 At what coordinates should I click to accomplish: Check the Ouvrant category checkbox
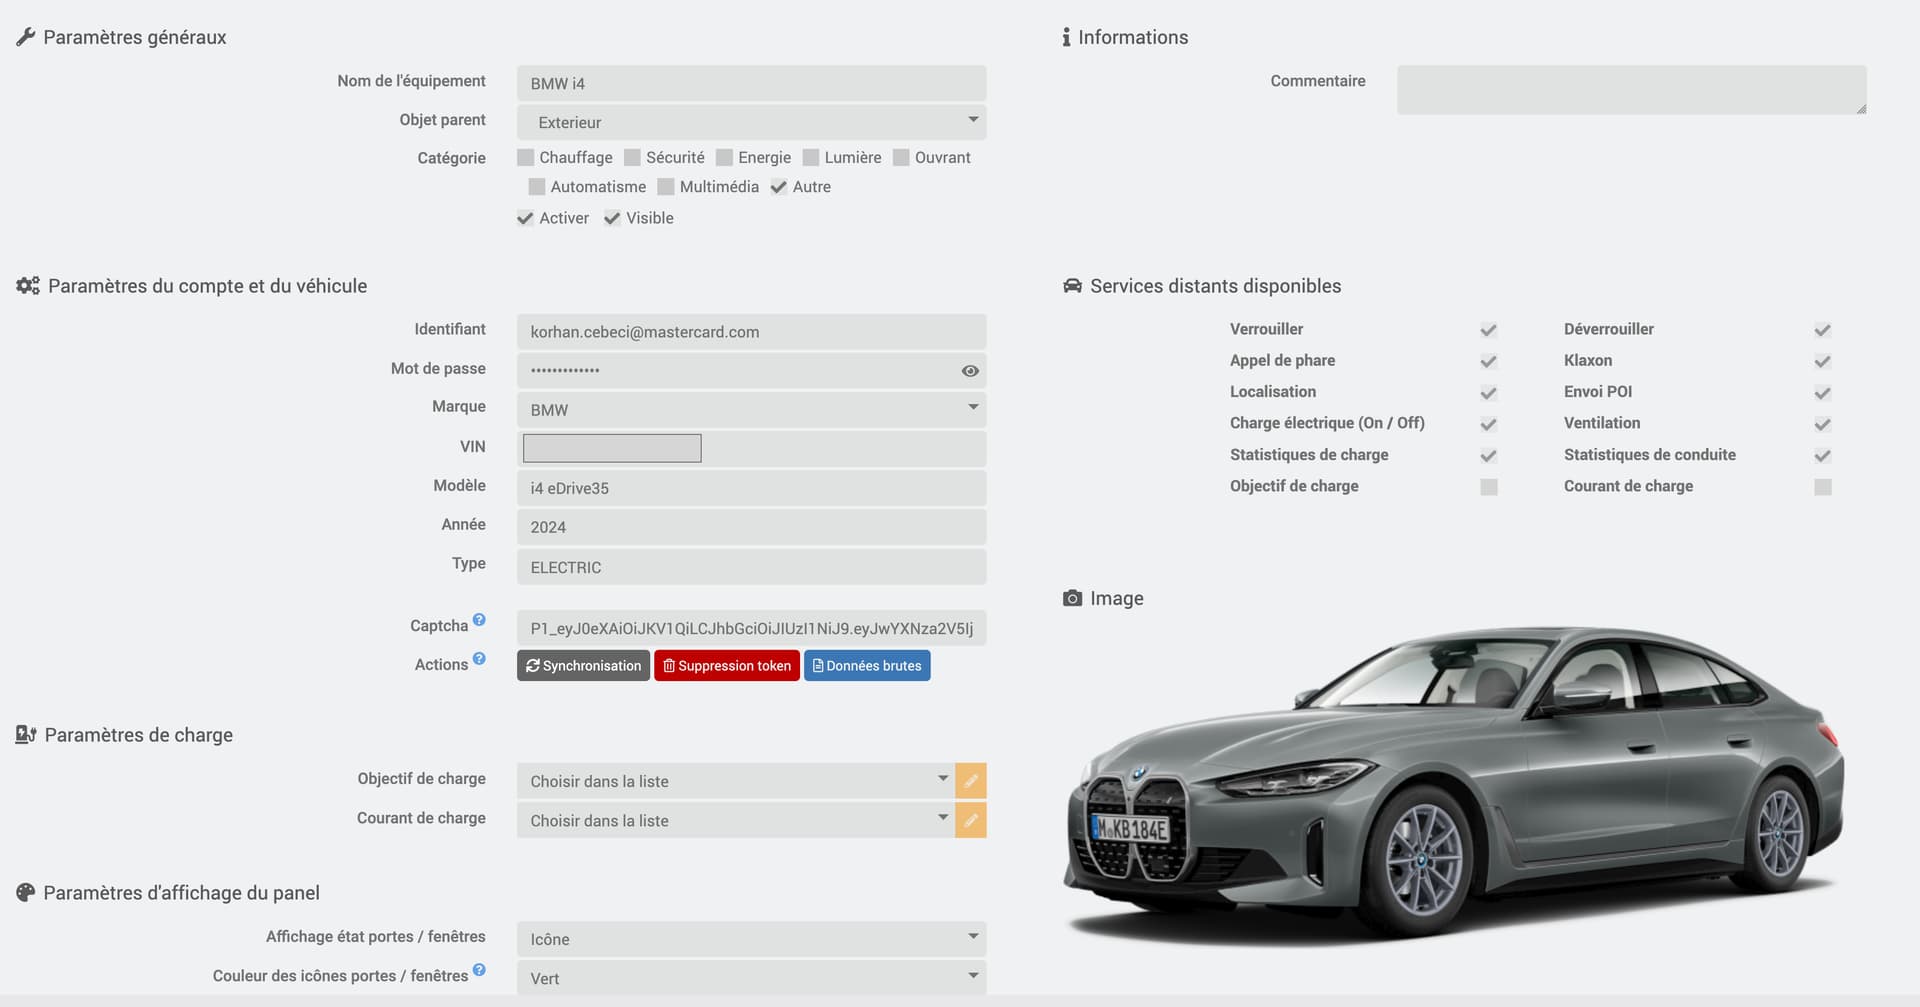click(x=901, y=158)
